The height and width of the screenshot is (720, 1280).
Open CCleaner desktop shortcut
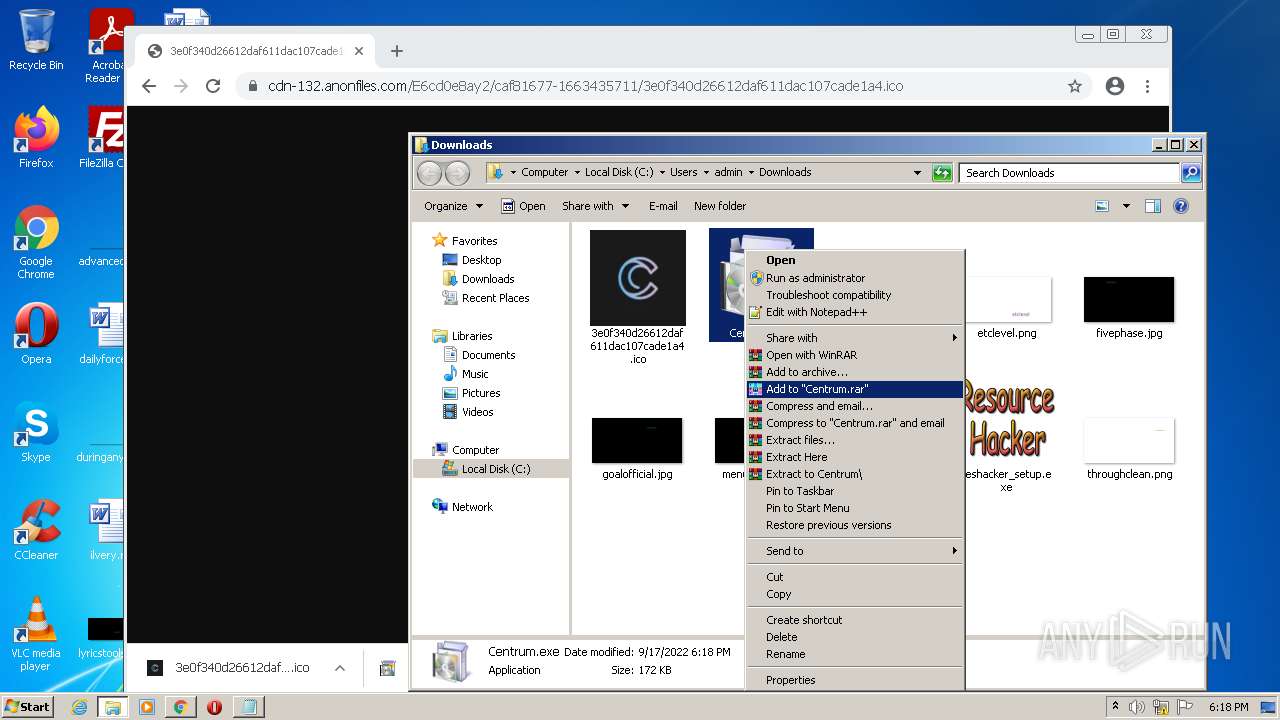tap(36, 530)
